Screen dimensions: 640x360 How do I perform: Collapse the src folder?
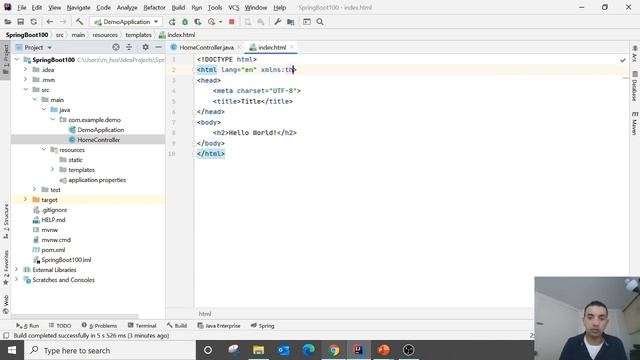click(x=26, y=89)
